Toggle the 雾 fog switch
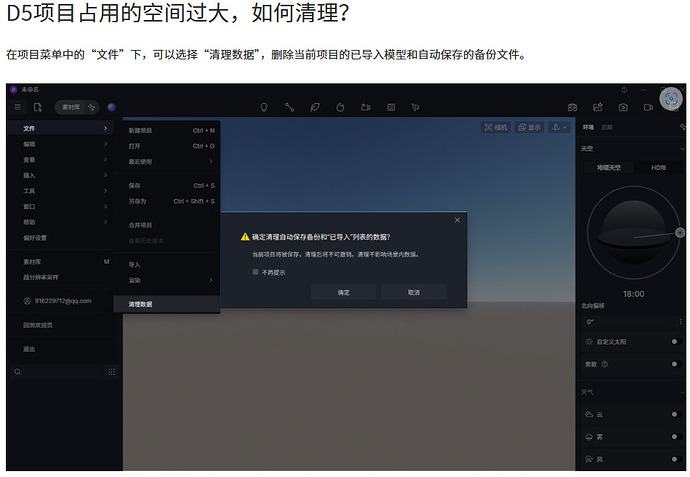This screenshot has height=477, width=690. [676, 437]
